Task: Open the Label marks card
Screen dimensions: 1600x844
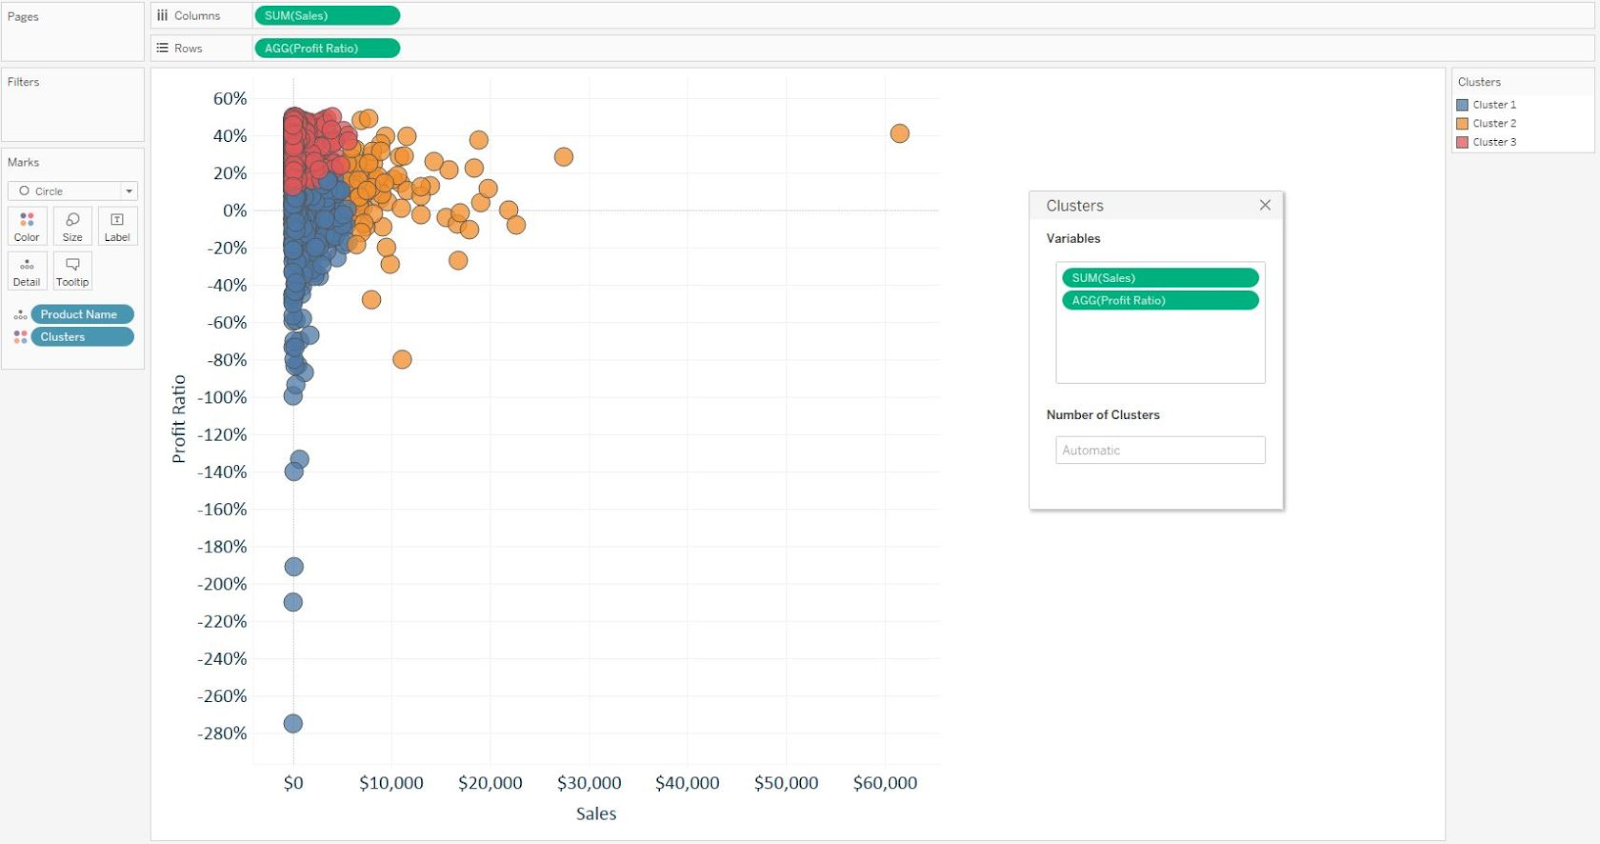Action: [117, 225]
